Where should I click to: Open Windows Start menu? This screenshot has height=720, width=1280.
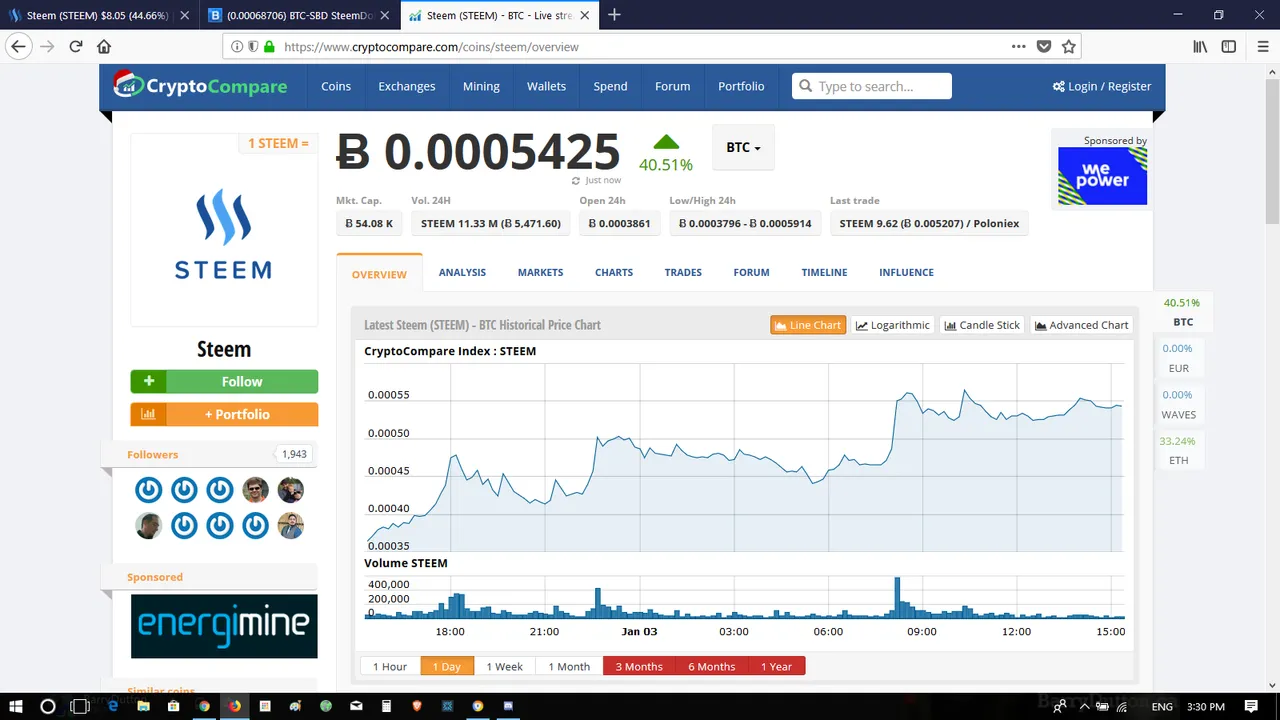click(16, 706)
